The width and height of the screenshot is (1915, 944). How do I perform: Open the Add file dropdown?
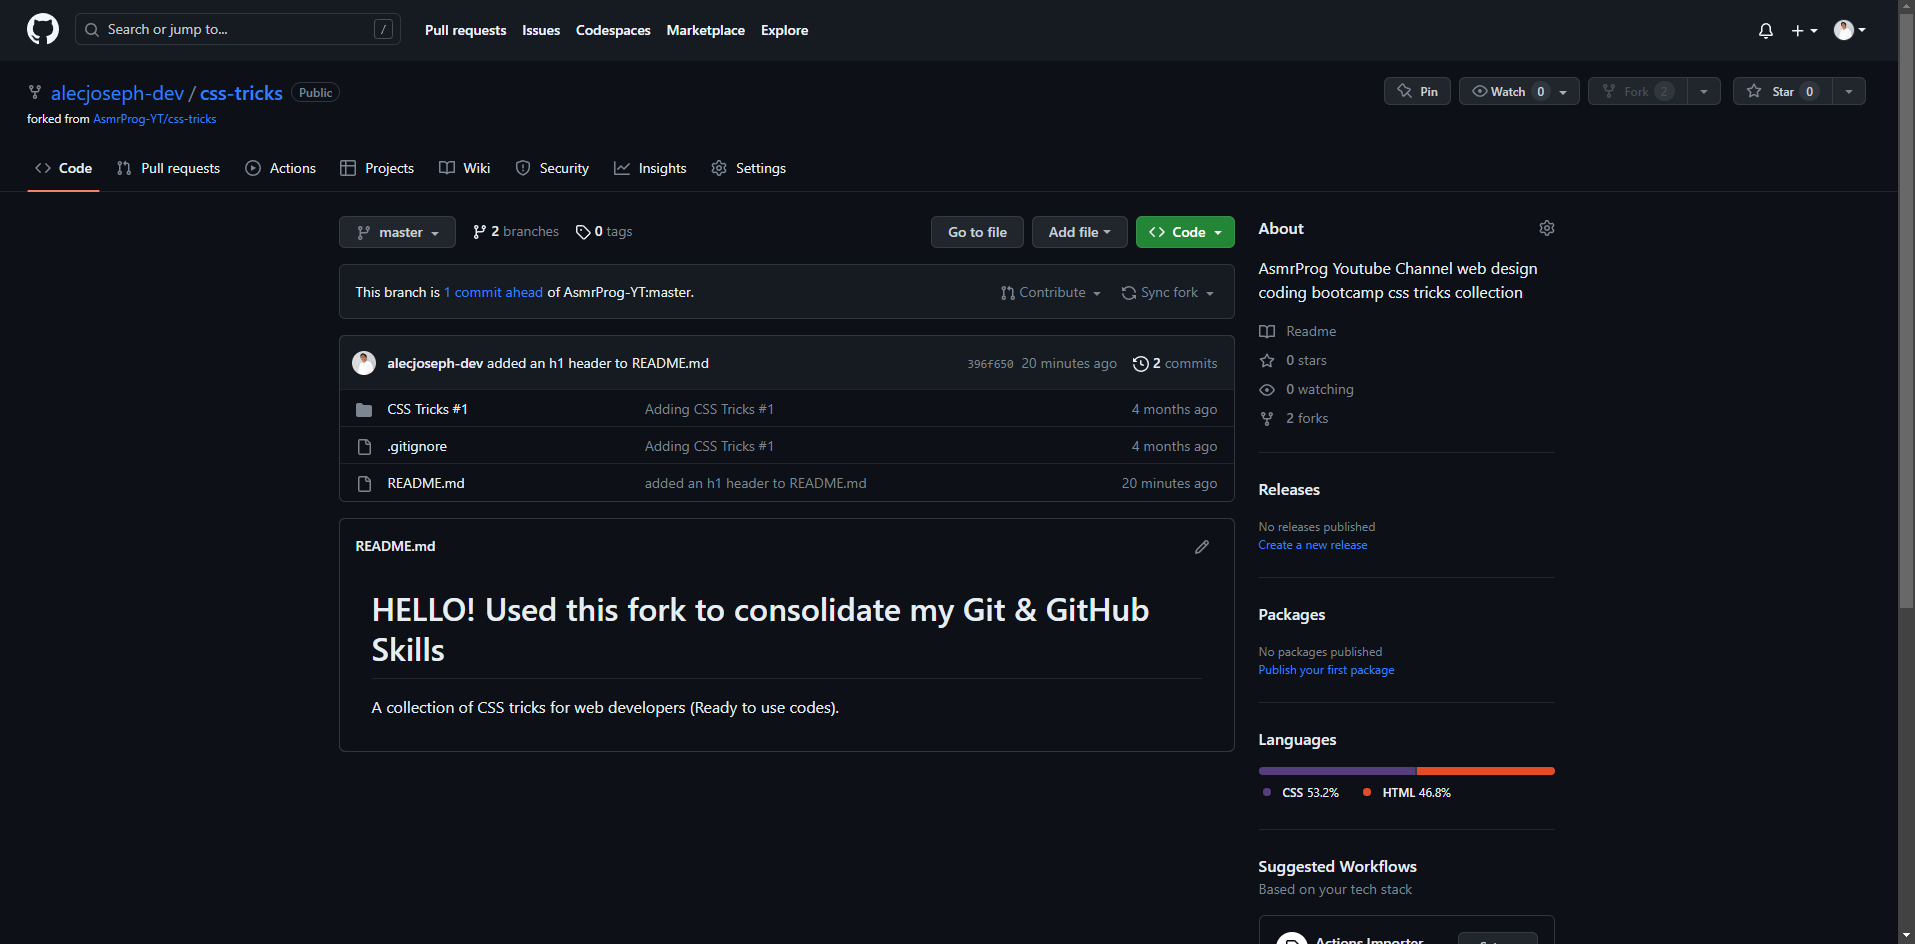(x=1079, y=232)
